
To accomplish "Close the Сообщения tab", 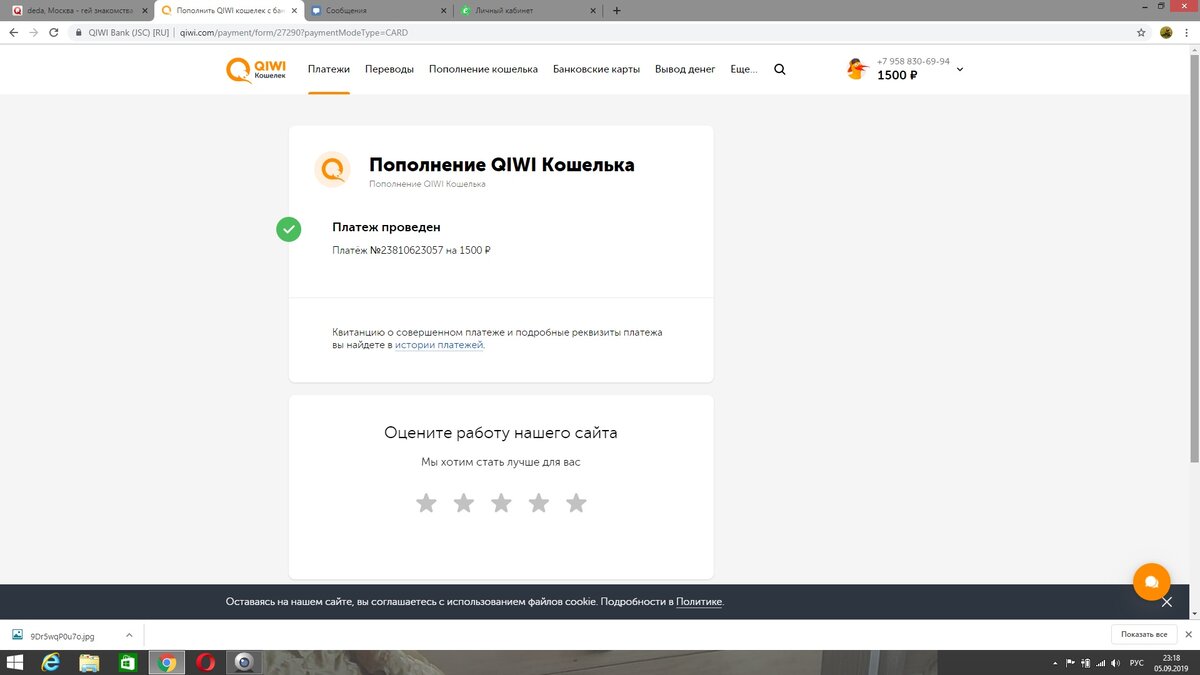I will (443, 11).
